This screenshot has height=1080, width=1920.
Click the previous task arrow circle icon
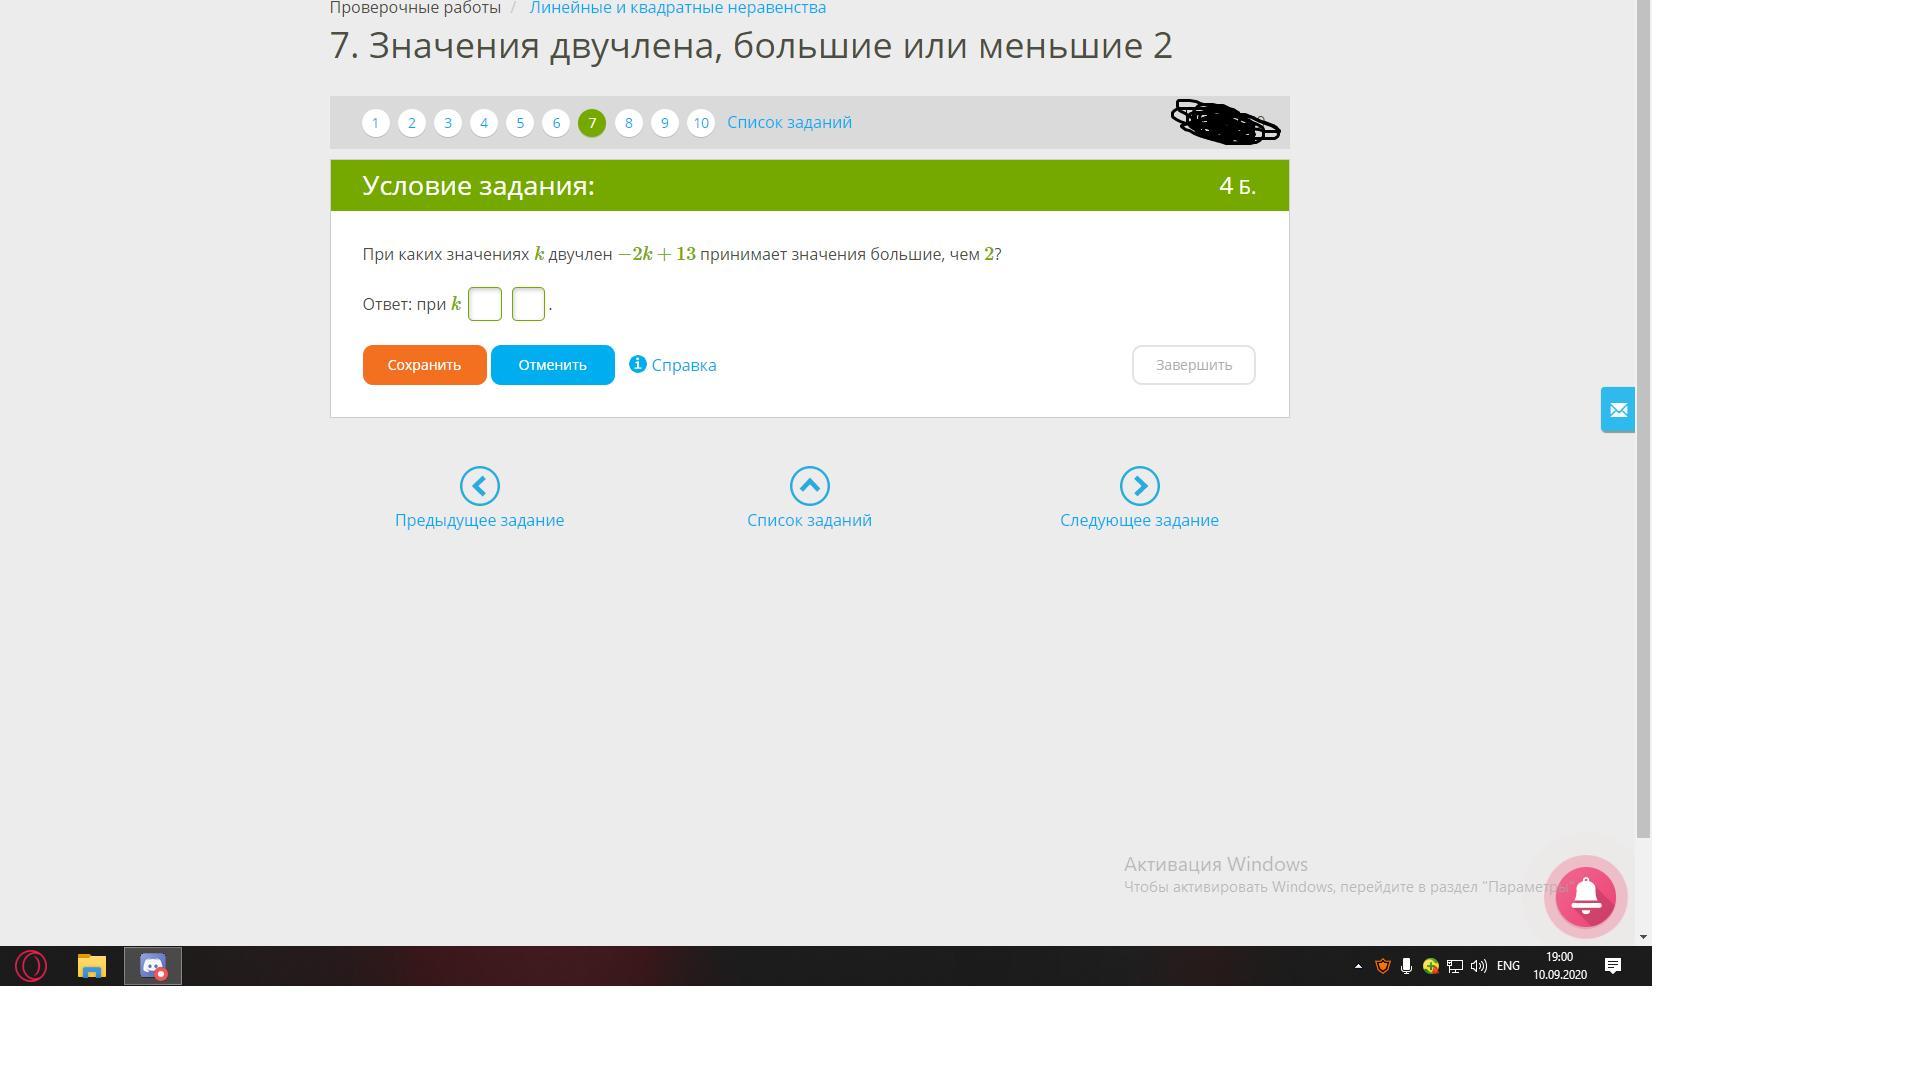tap(479, 486)
